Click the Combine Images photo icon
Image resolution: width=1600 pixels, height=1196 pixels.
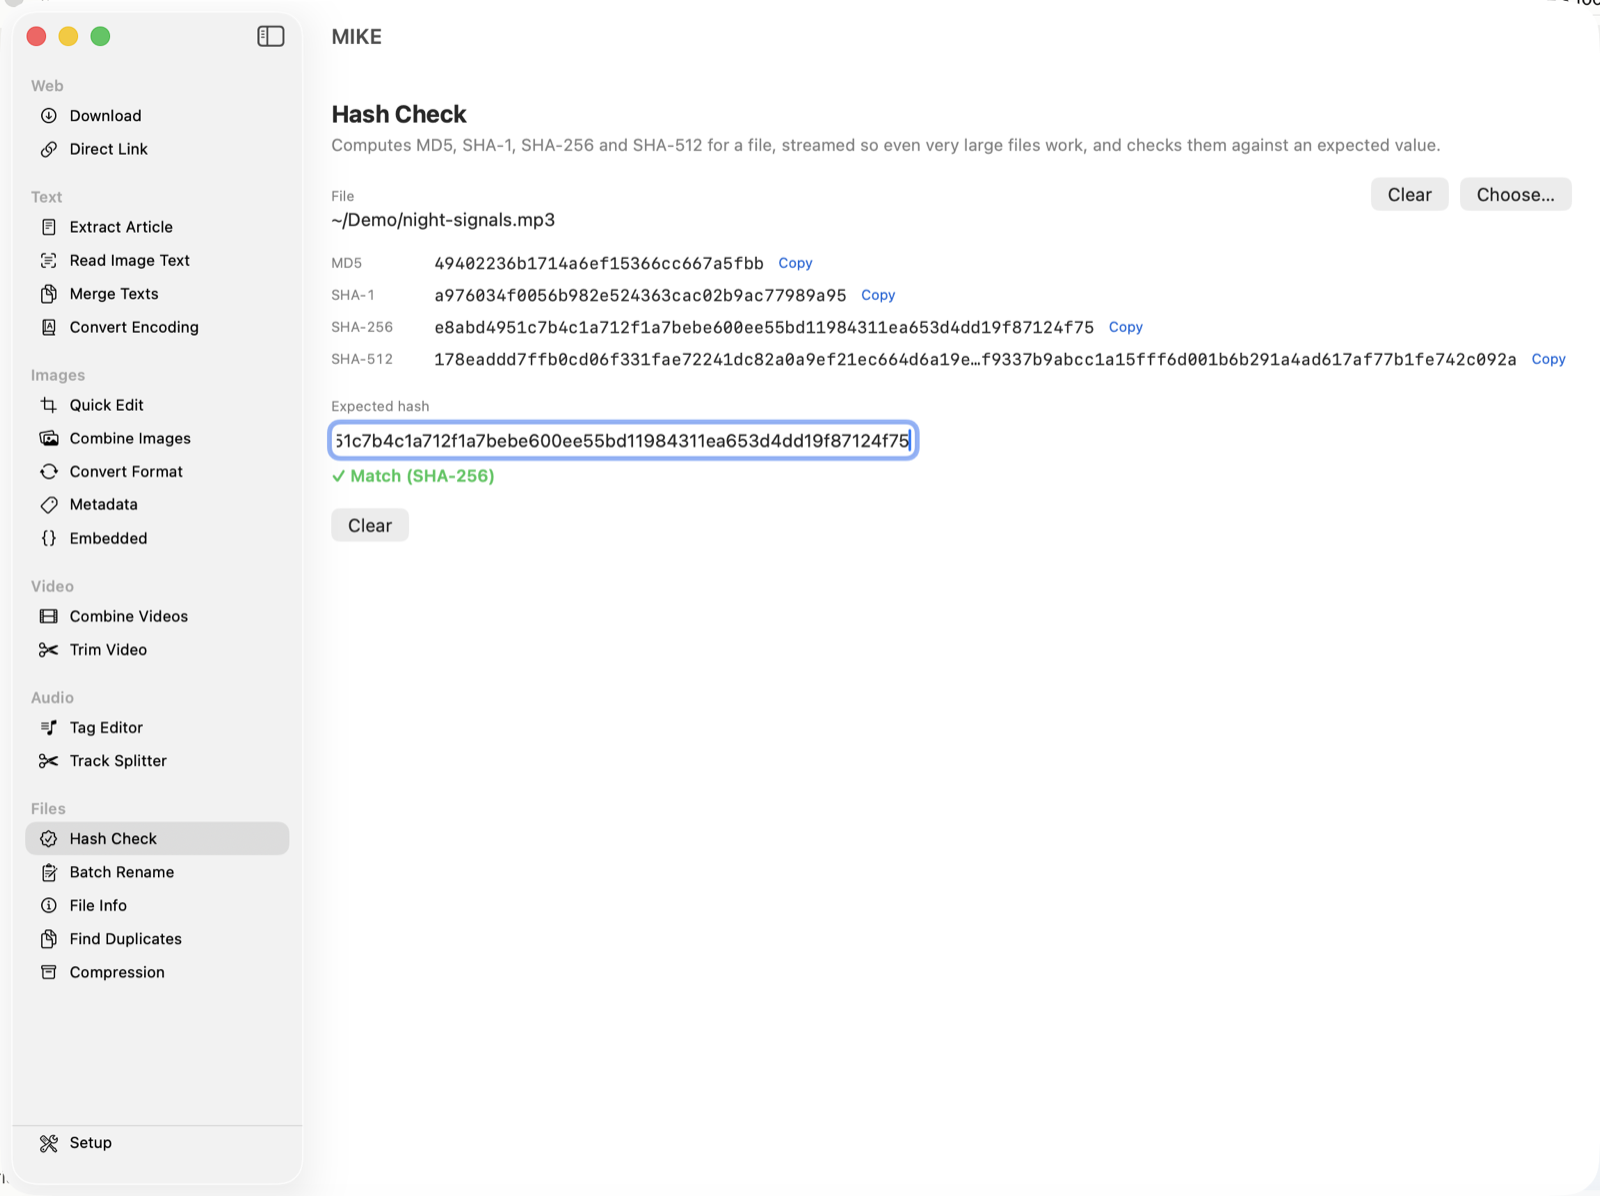pos(48,438)
